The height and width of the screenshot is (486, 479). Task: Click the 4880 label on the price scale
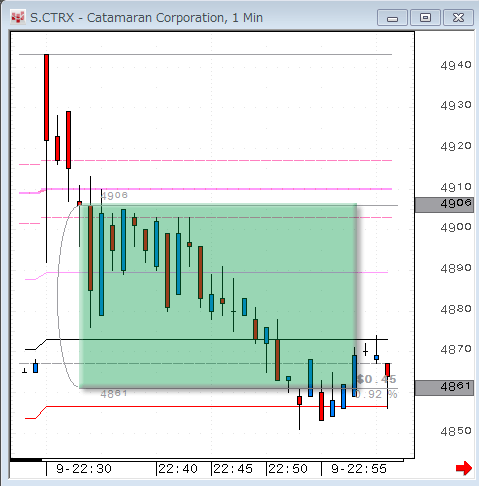[456, 309]
